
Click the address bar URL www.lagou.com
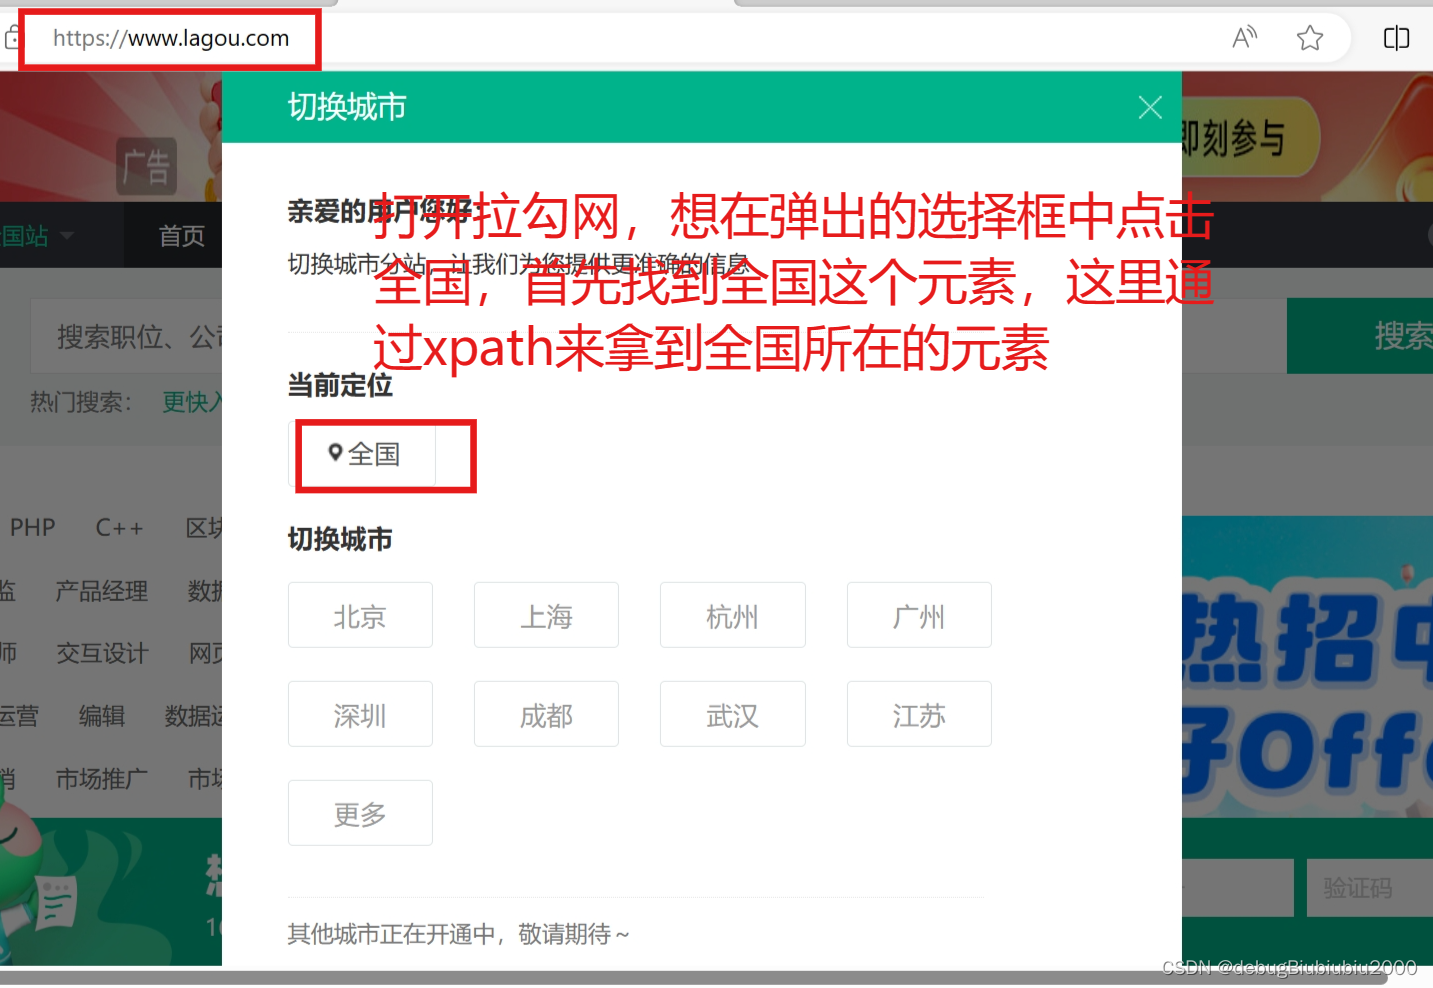tap(171, 38)
